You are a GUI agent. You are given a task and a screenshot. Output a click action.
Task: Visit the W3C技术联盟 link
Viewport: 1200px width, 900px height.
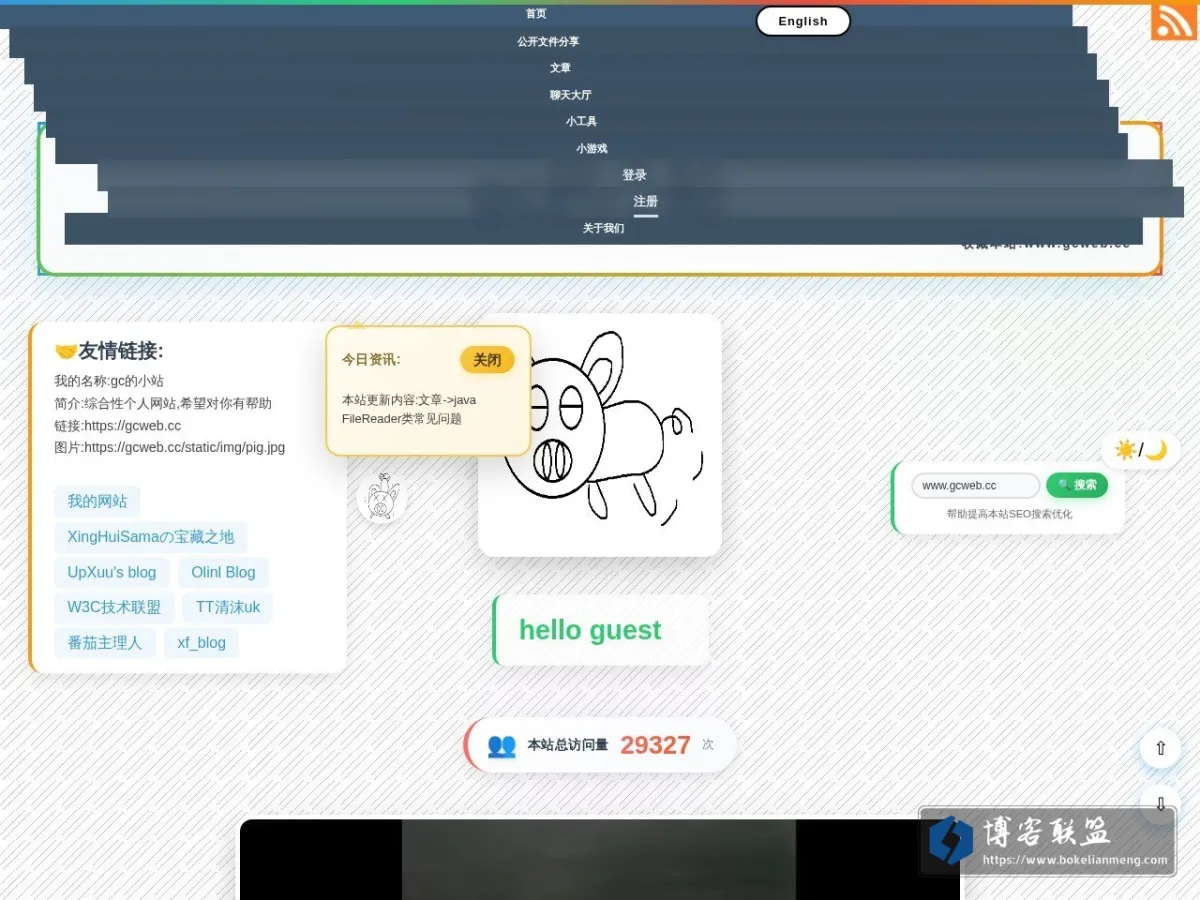pyautogui.click(x=114, y=608)
